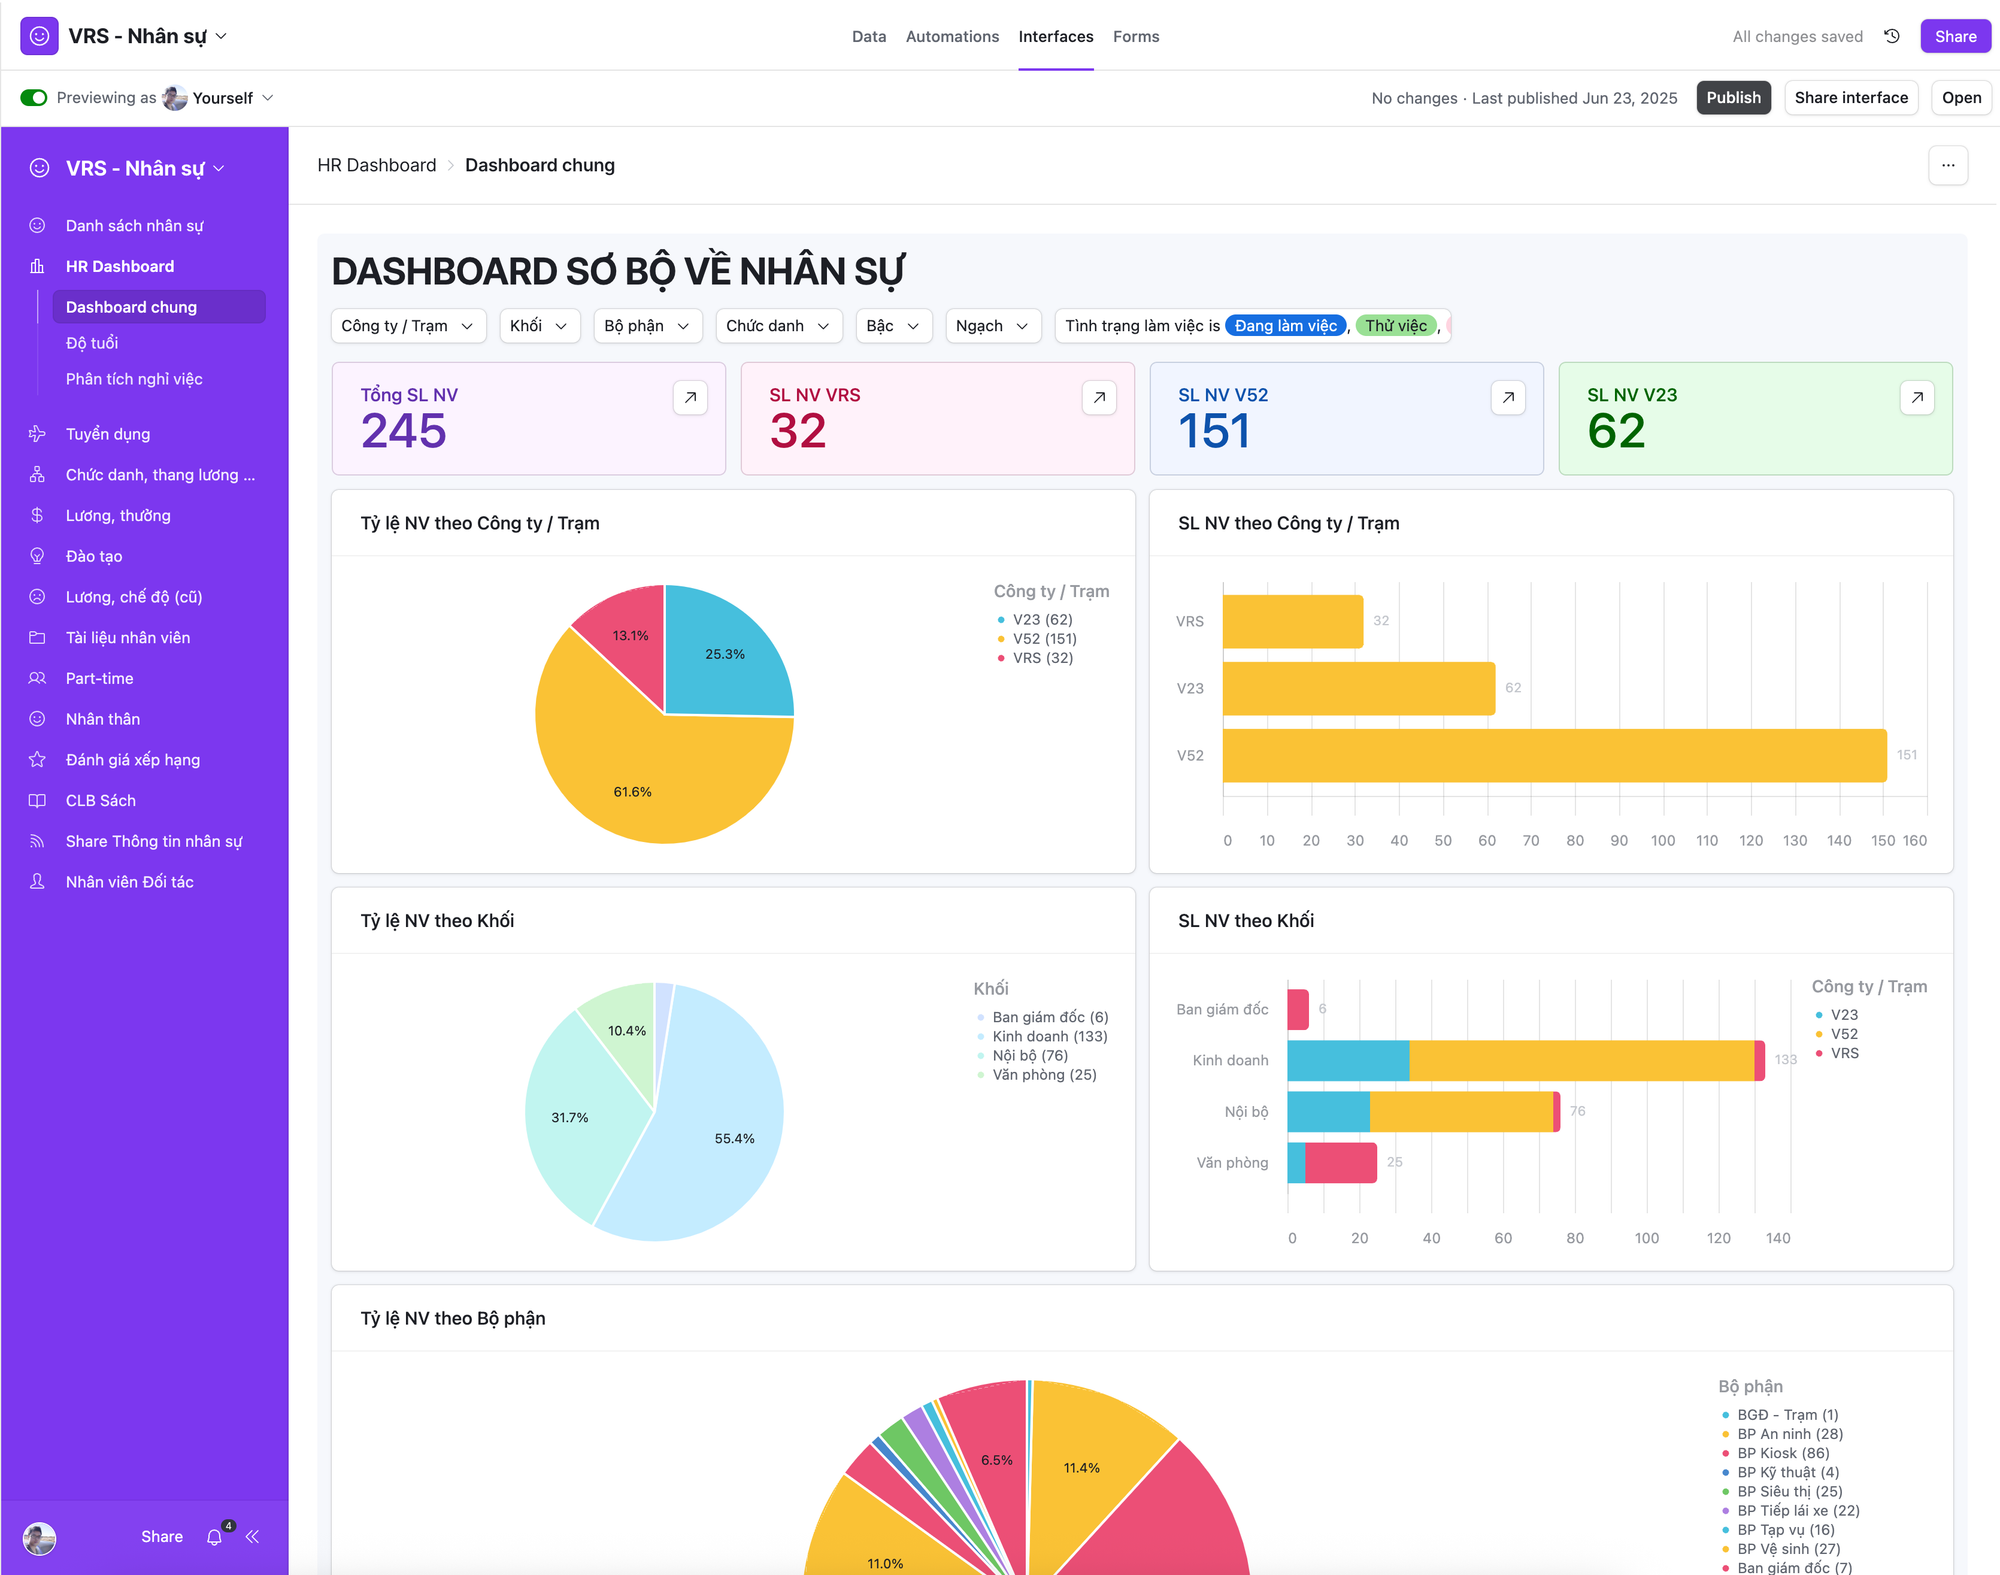Click the V52 (151) legend color dot
The image size is (2000, 1575).
[x=1001, y=639]
